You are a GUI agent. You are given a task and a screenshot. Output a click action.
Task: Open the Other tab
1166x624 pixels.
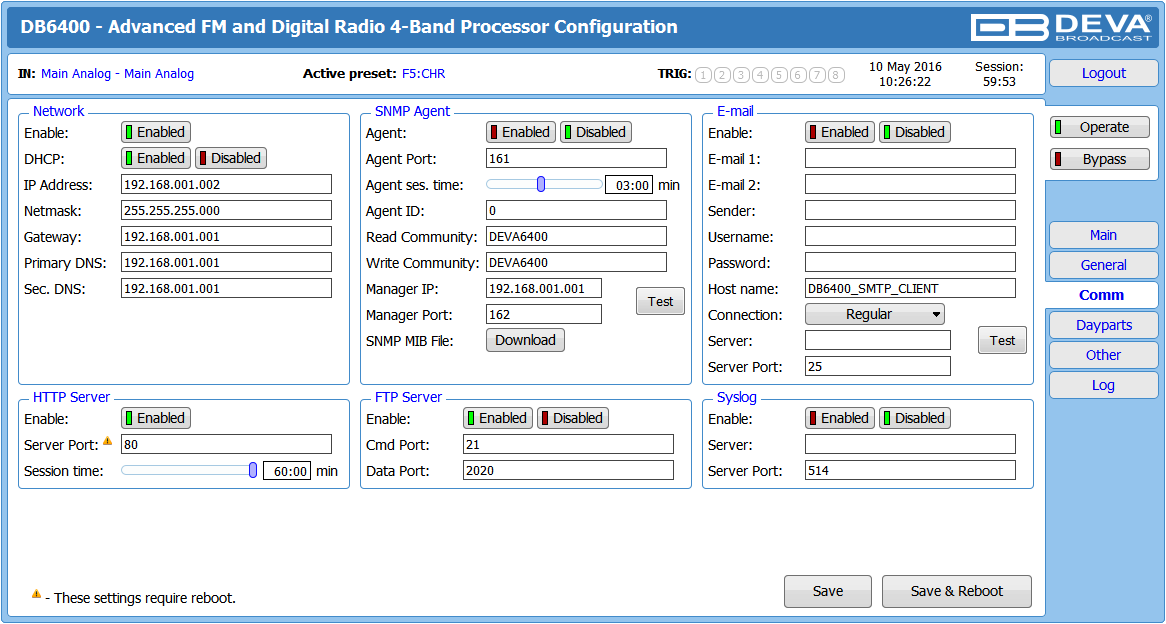coord(1104,355)
